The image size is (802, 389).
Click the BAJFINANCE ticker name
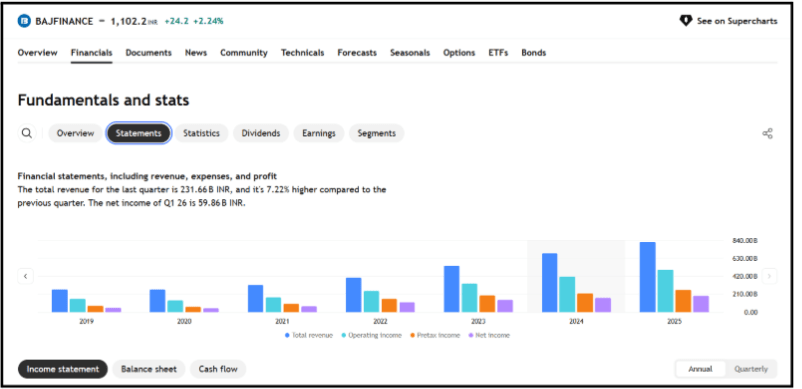(64, 21)
